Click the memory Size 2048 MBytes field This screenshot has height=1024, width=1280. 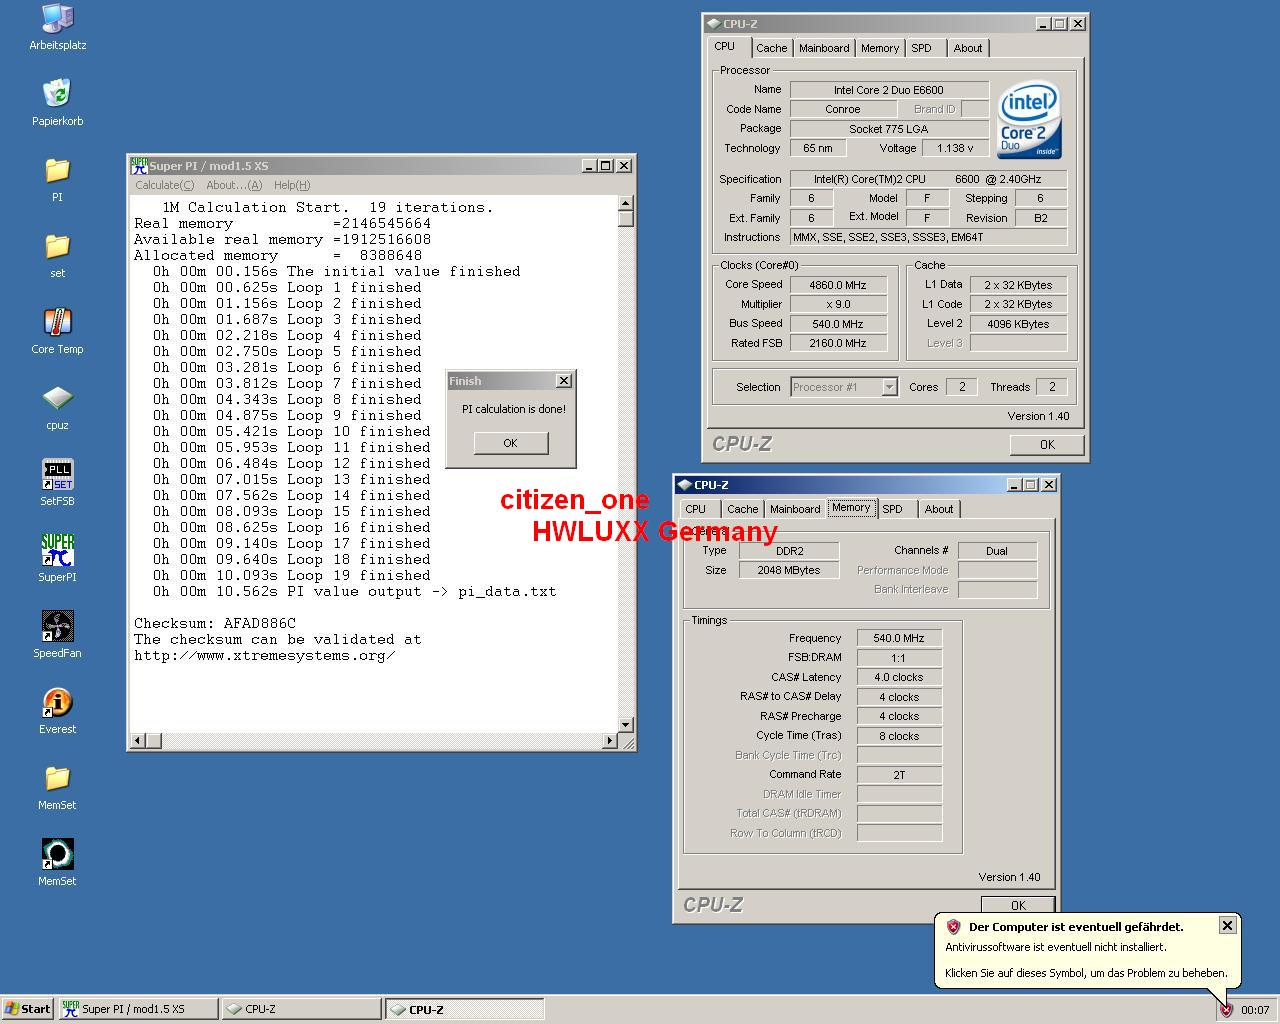789,570
